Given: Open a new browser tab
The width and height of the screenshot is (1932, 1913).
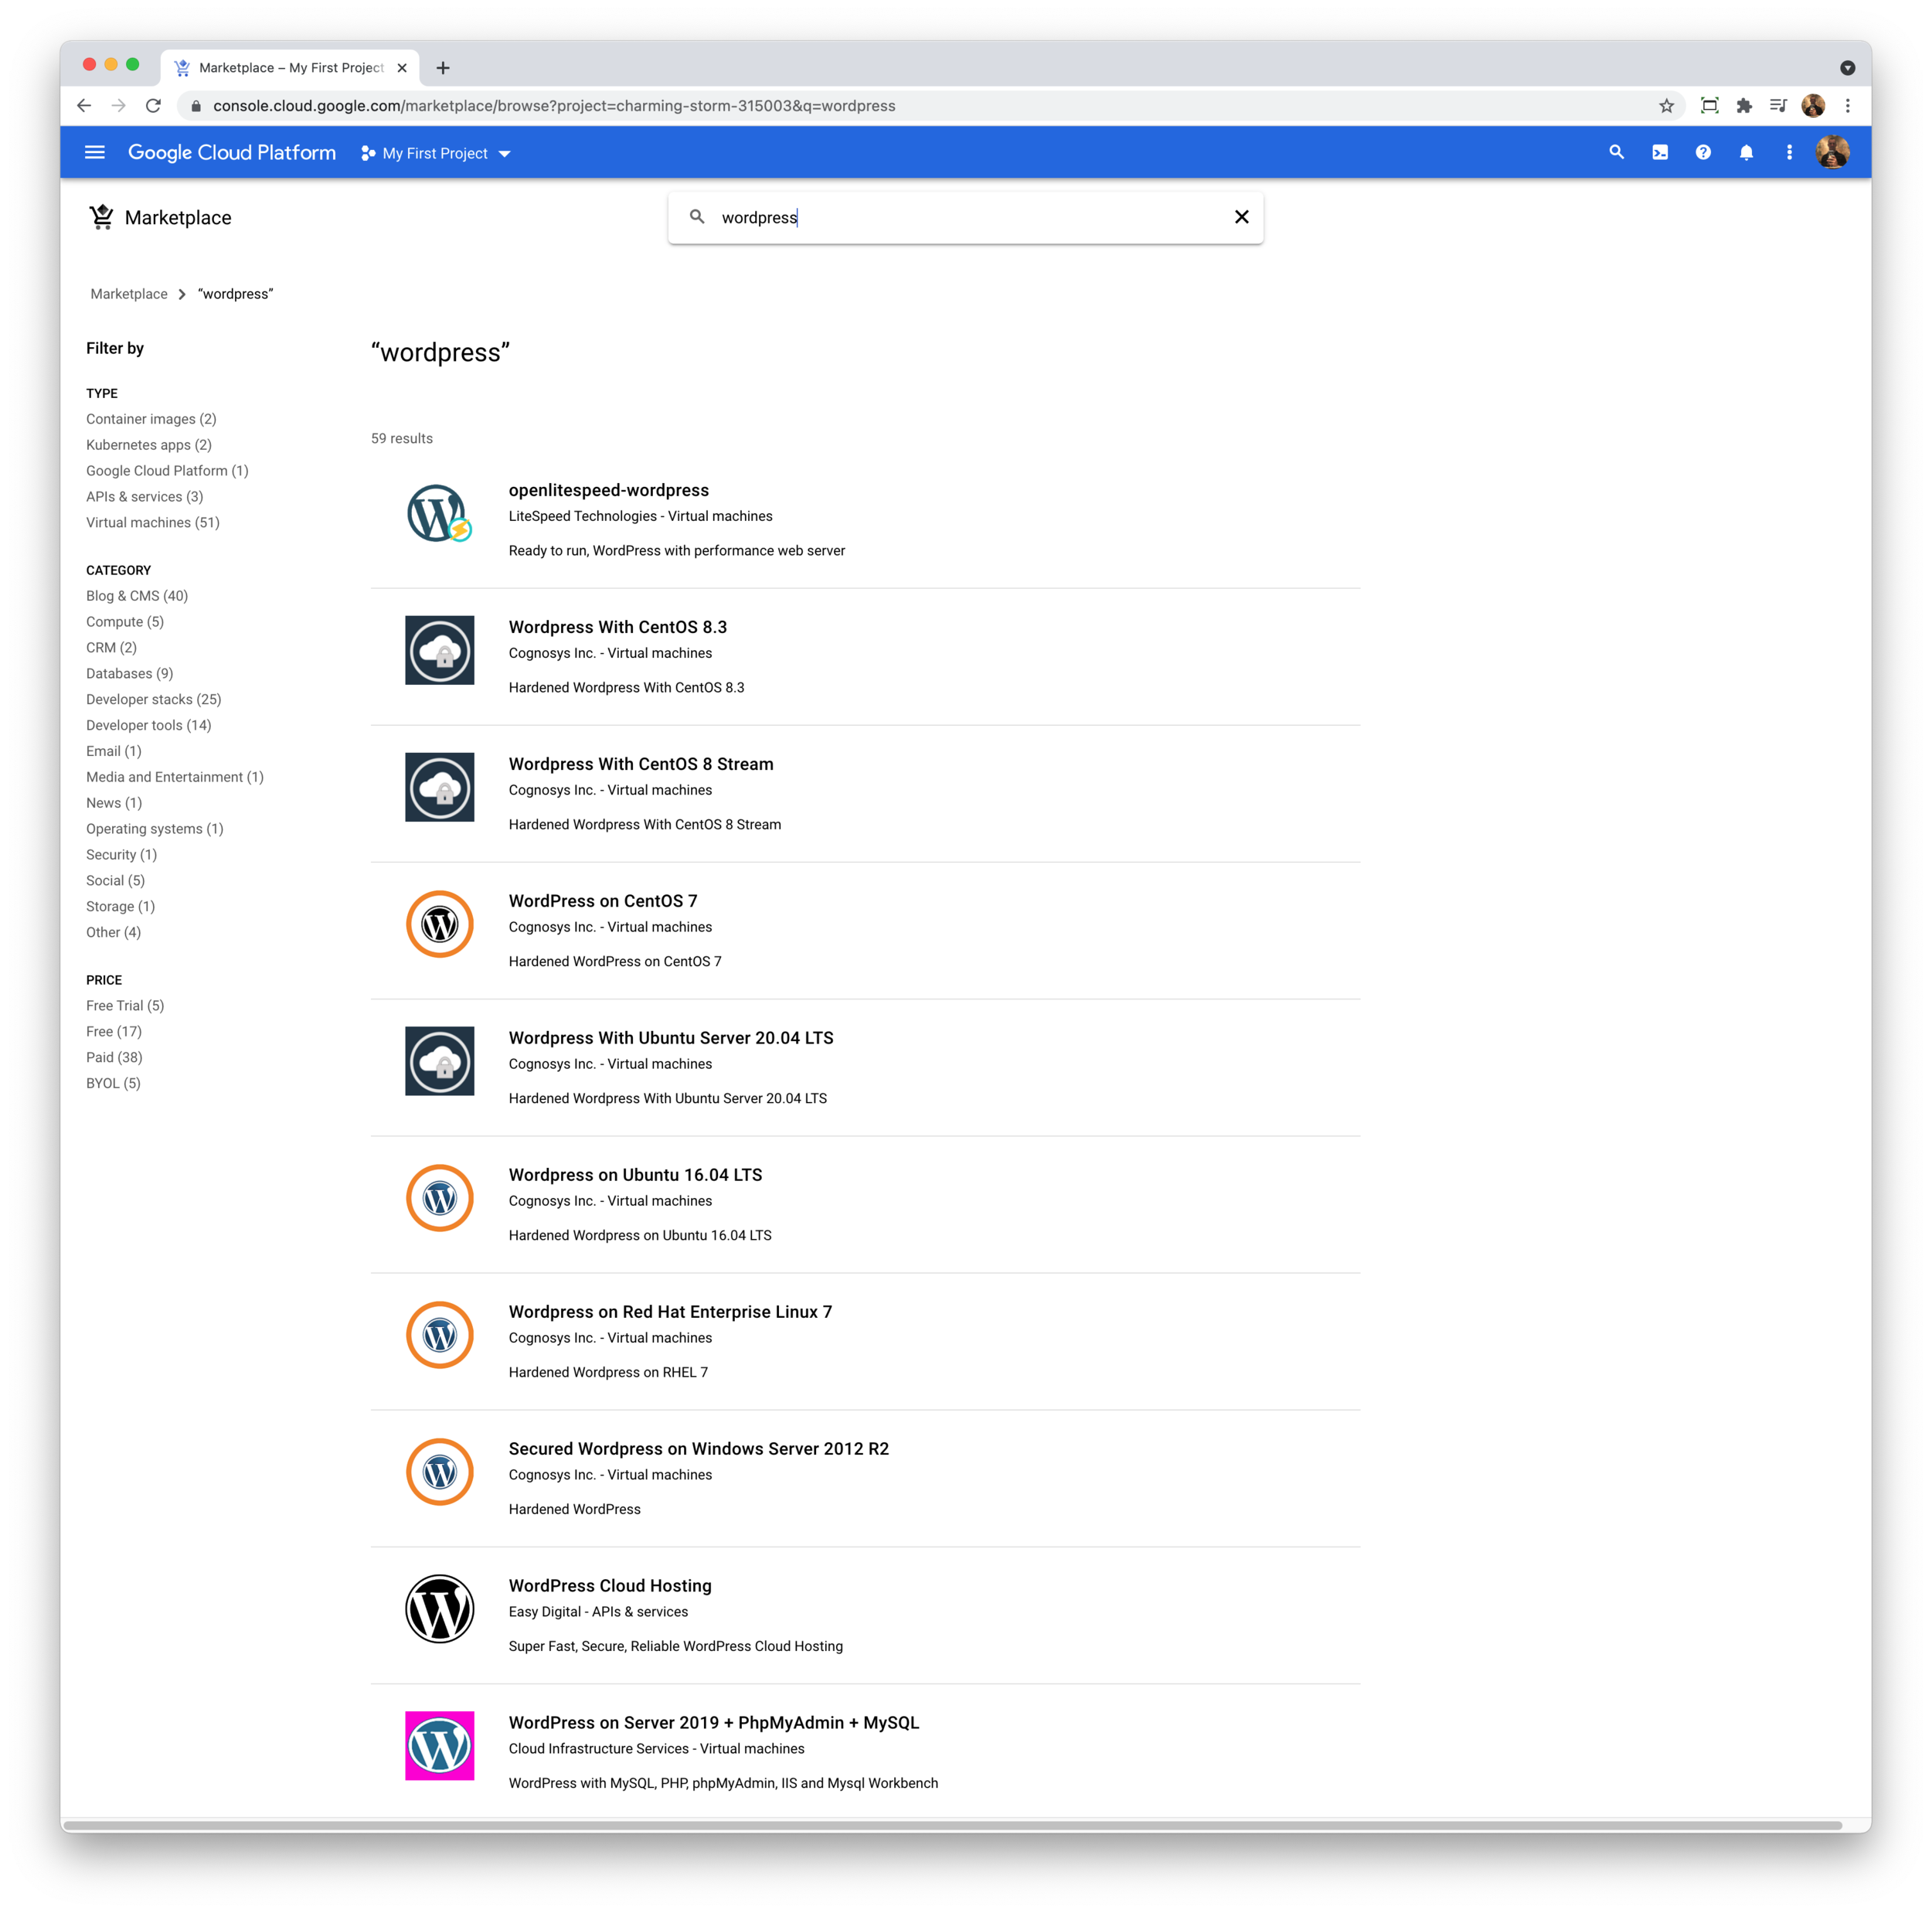Looking at the screenshot, I should (443, 68).
